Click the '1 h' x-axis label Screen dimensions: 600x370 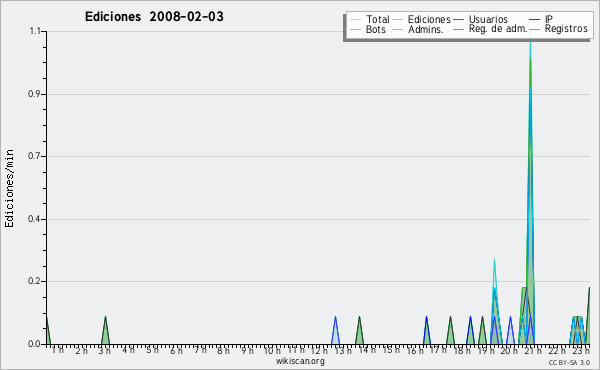pos(57,350)
